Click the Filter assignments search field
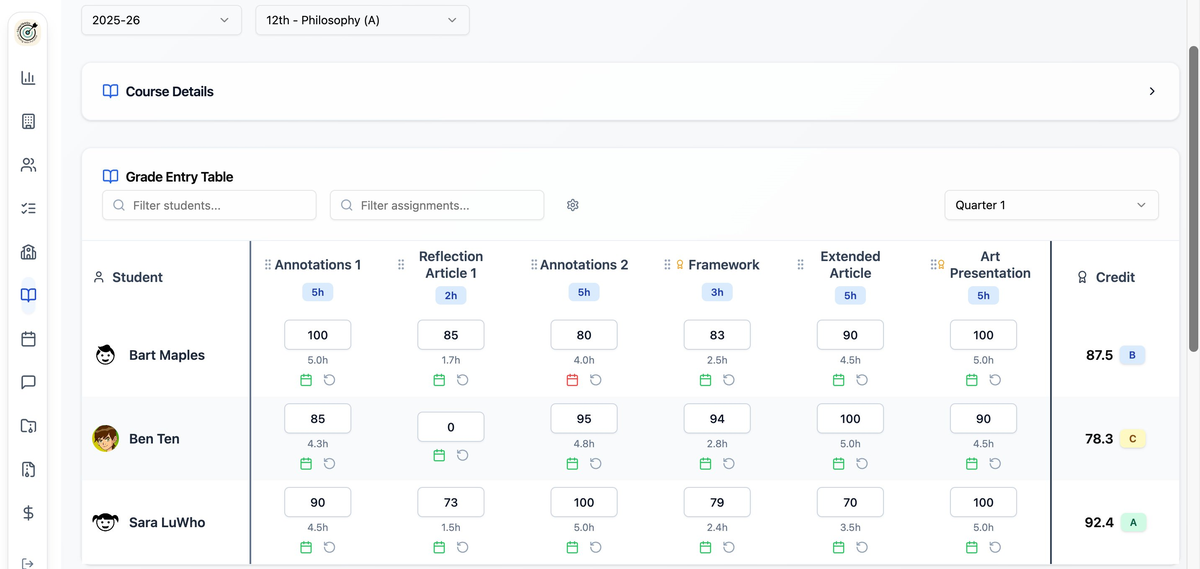Image resolution: width=1200 pixels, height=569 pixels. (437, 205)
